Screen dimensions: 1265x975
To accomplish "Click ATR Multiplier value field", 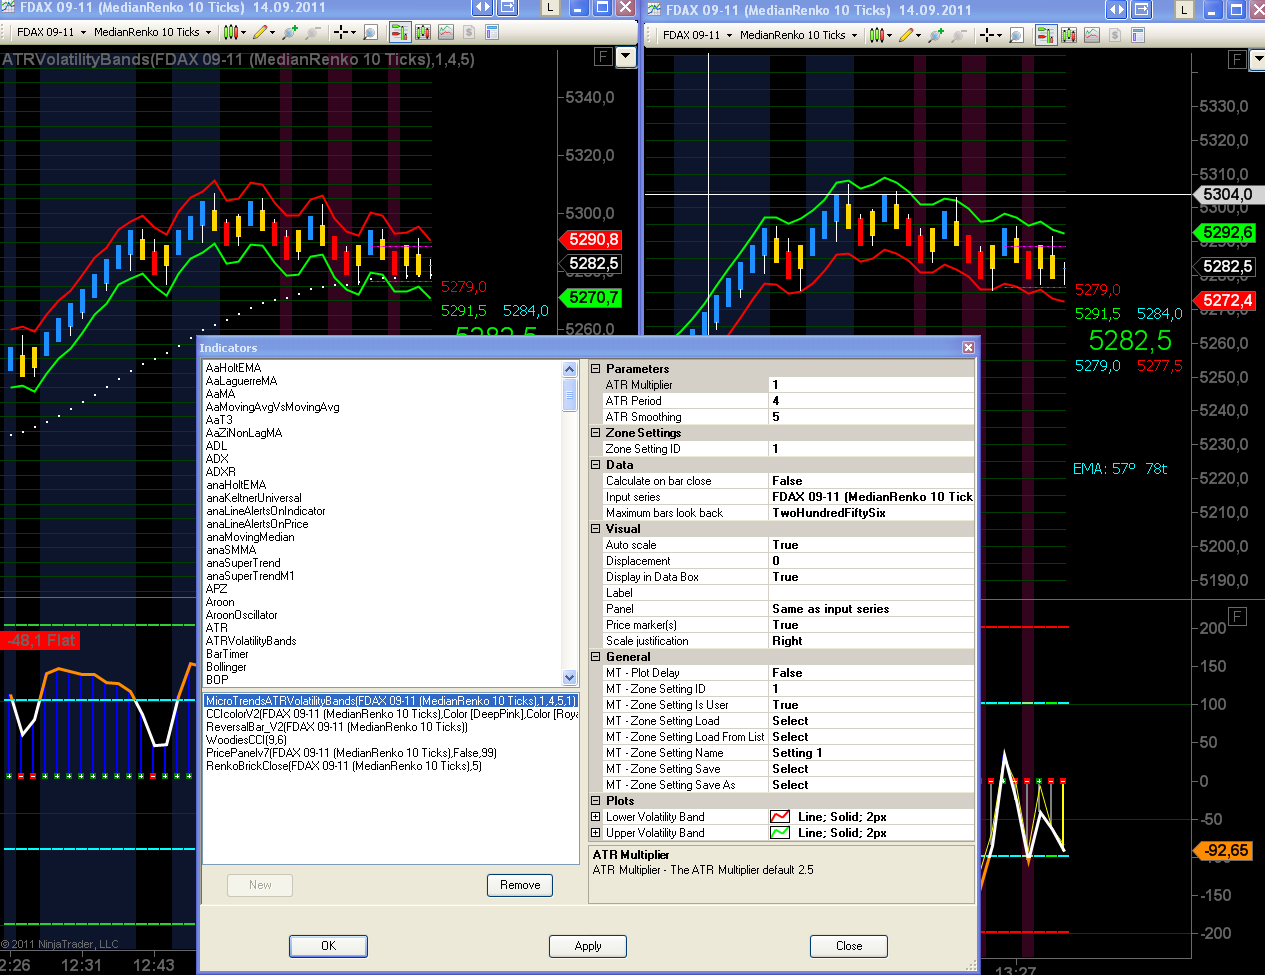I will (871, 385).
